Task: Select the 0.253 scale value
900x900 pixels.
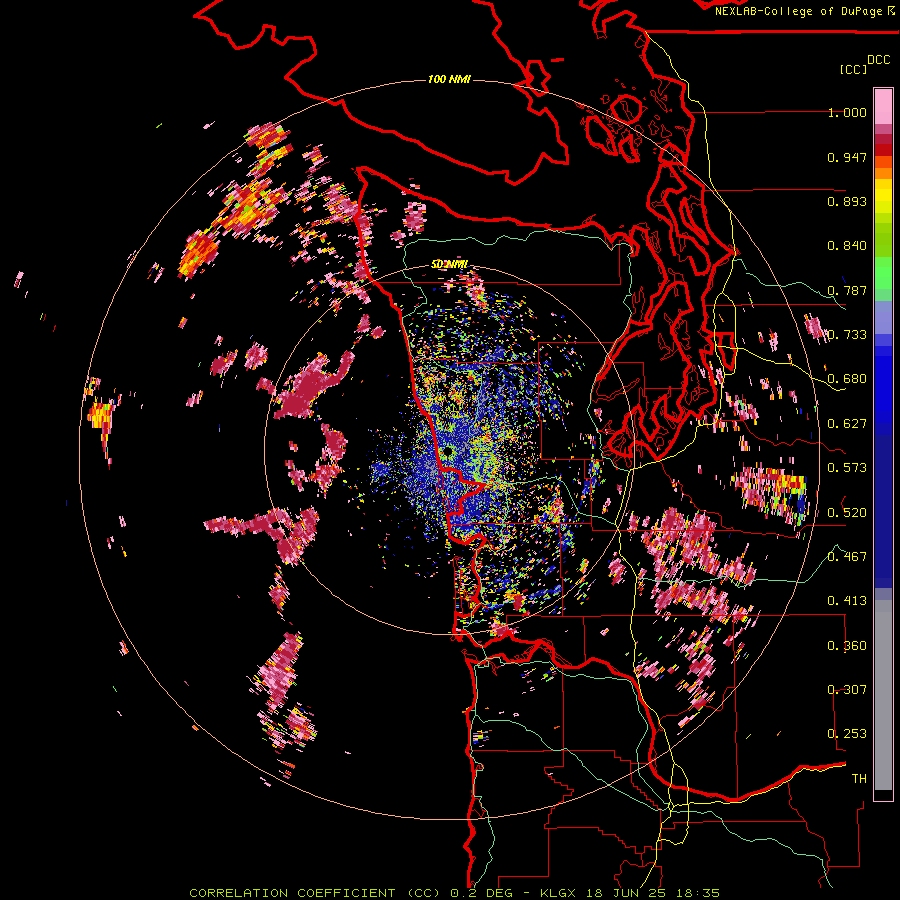Action: pos(847,734)
